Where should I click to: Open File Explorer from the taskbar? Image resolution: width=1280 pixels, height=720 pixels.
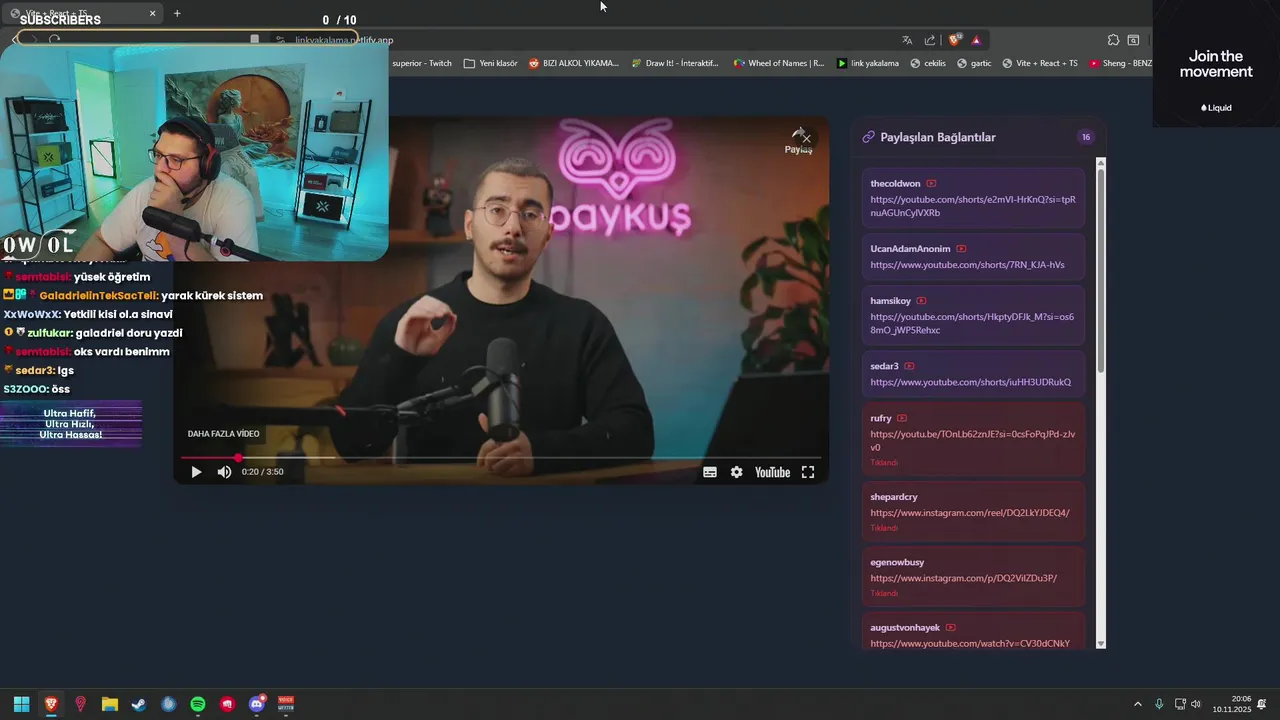coord(110,704)
